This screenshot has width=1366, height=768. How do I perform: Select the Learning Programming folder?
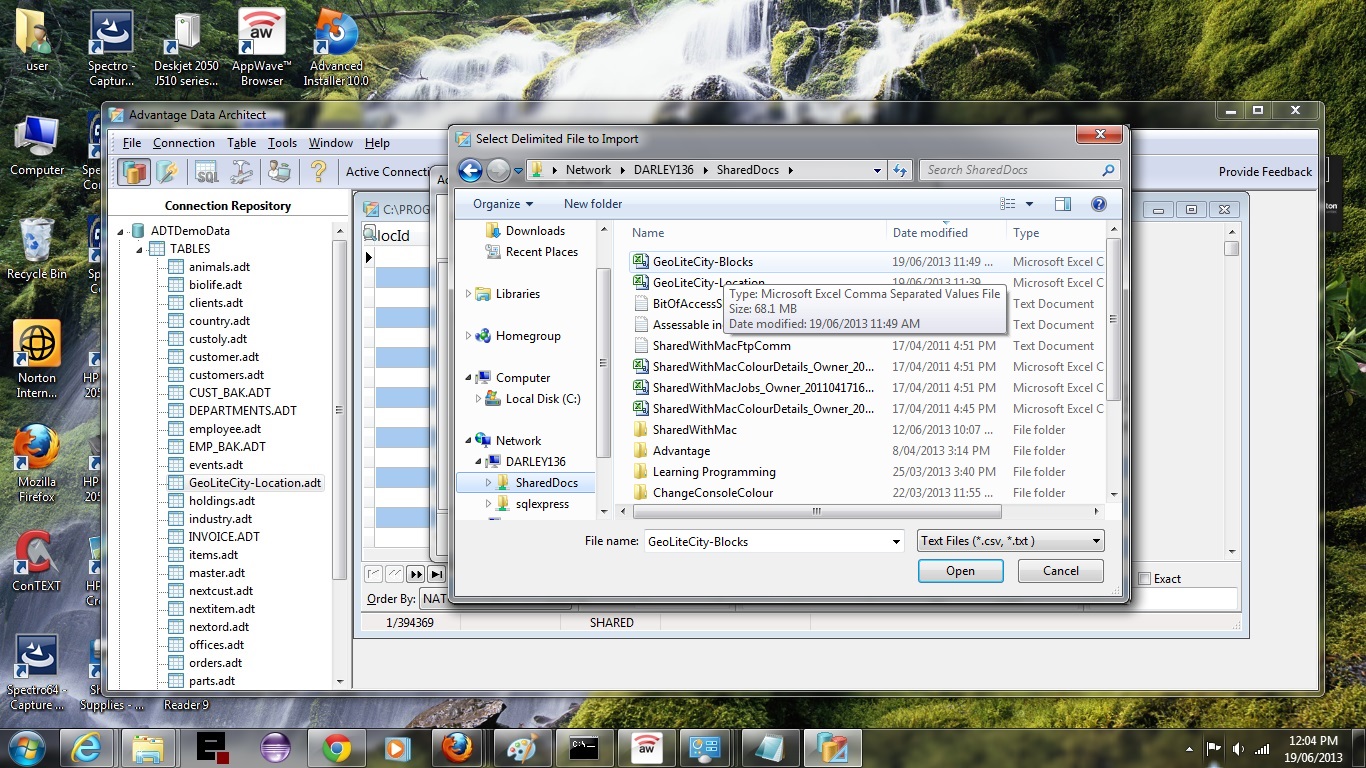coord(713,472)
